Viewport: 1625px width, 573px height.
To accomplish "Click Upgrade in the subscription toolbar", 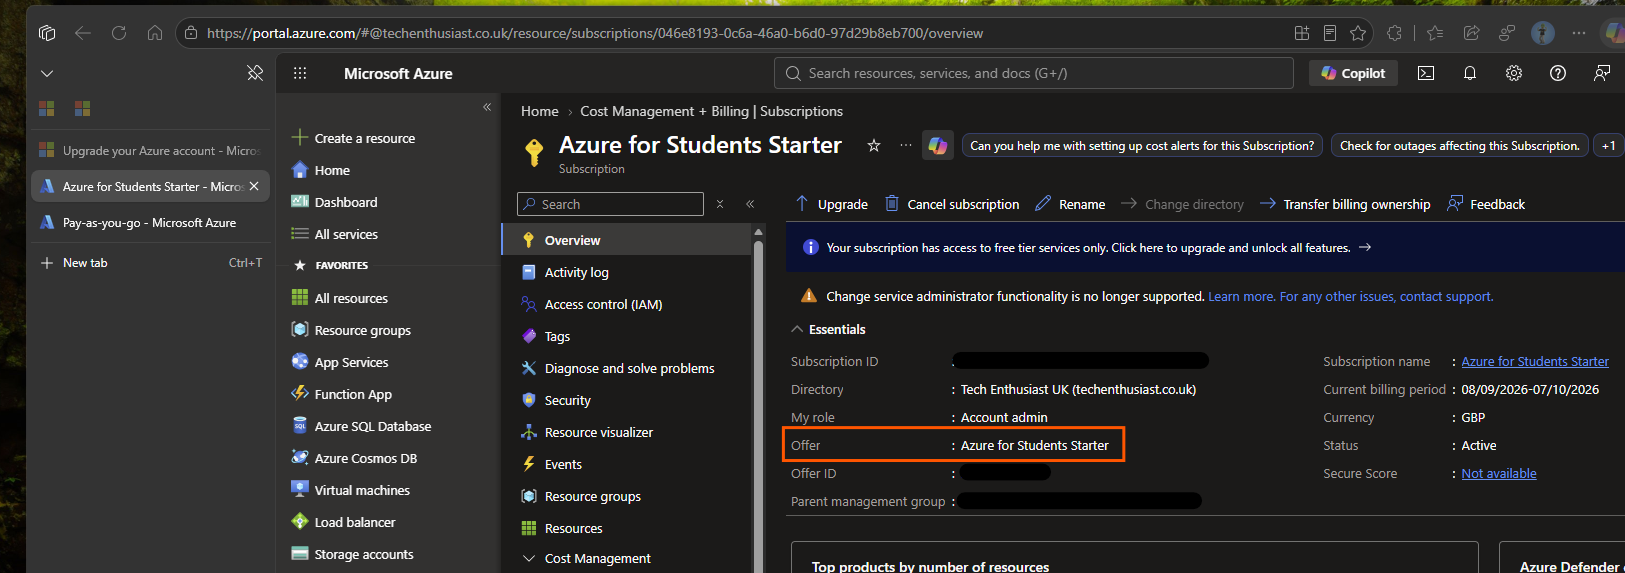I will (x=832, y=204).
